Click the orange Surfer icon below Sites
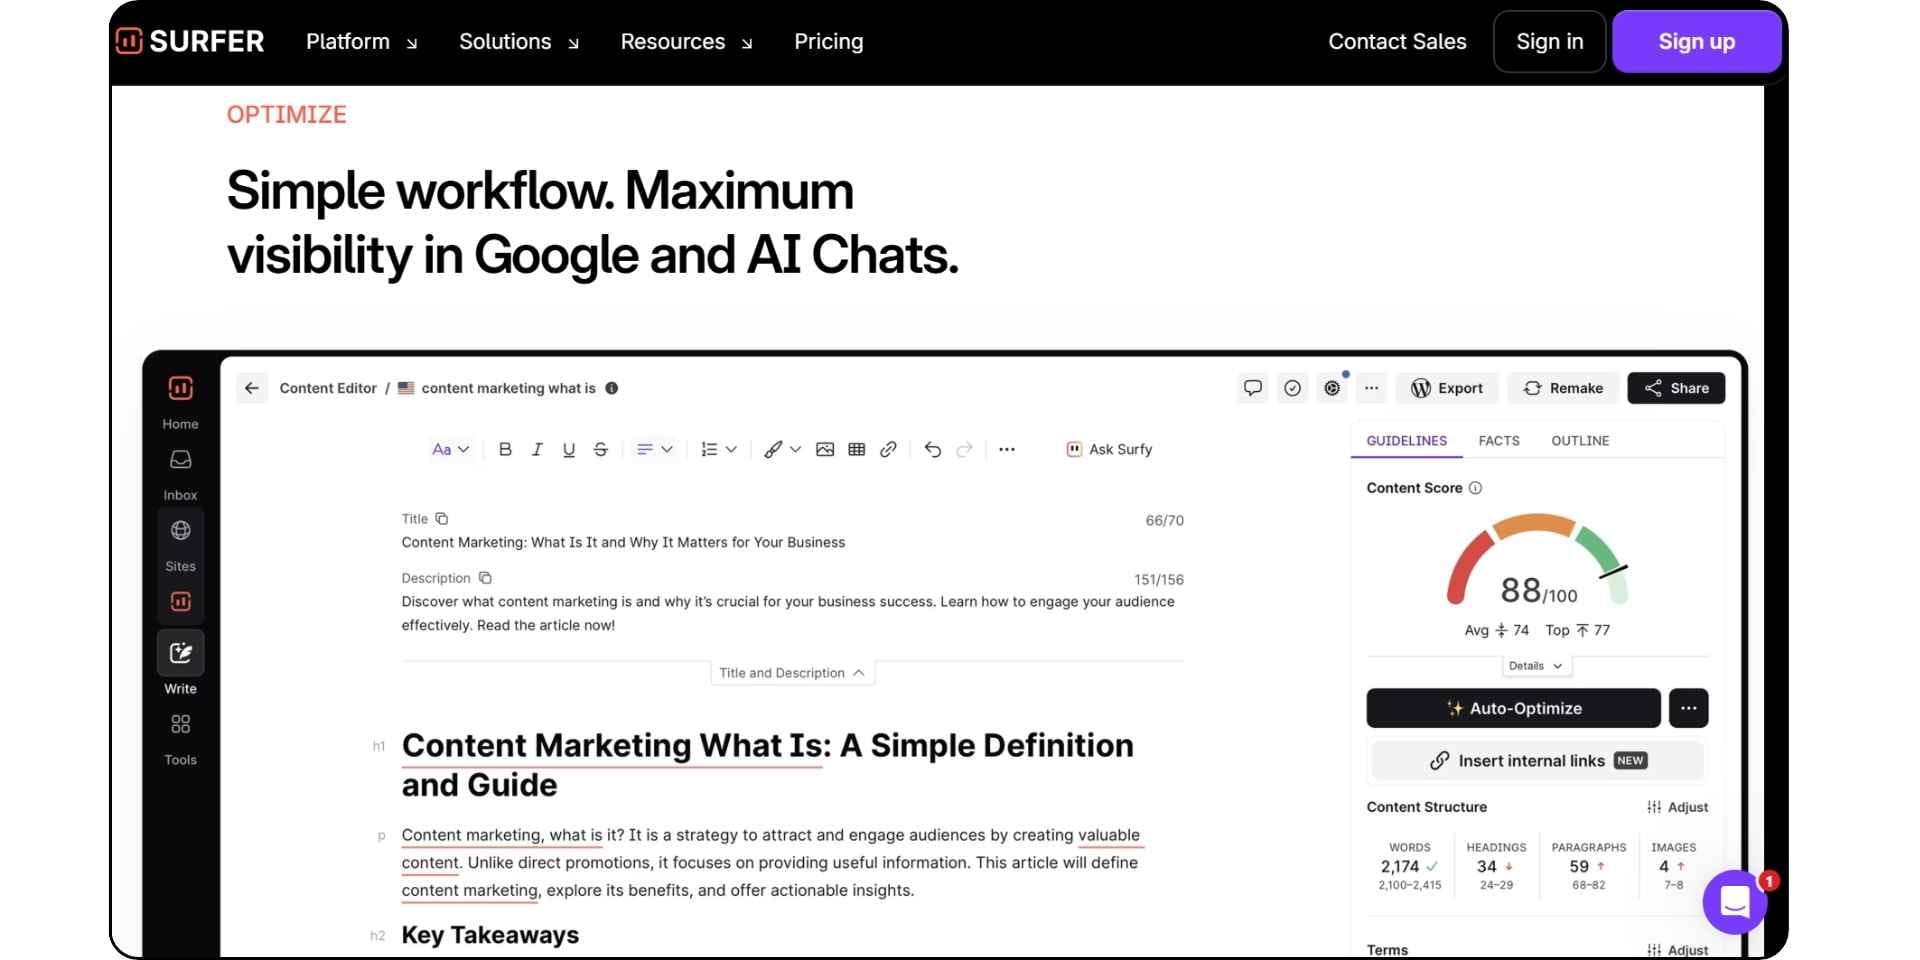1920x960 pixels. pyautogui.click(x=180, y=601)
